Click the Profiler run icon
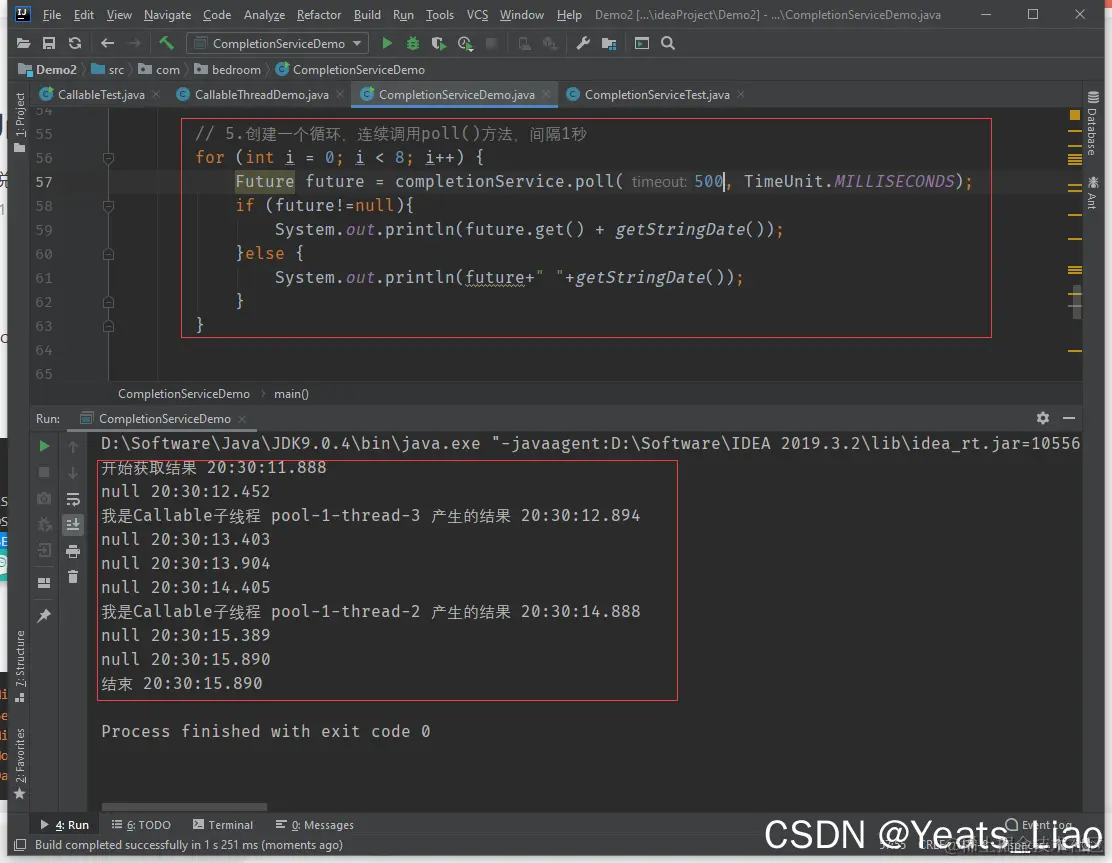Image resolution: width=1112 pixels, height=863 pixels. click(465, 43)
